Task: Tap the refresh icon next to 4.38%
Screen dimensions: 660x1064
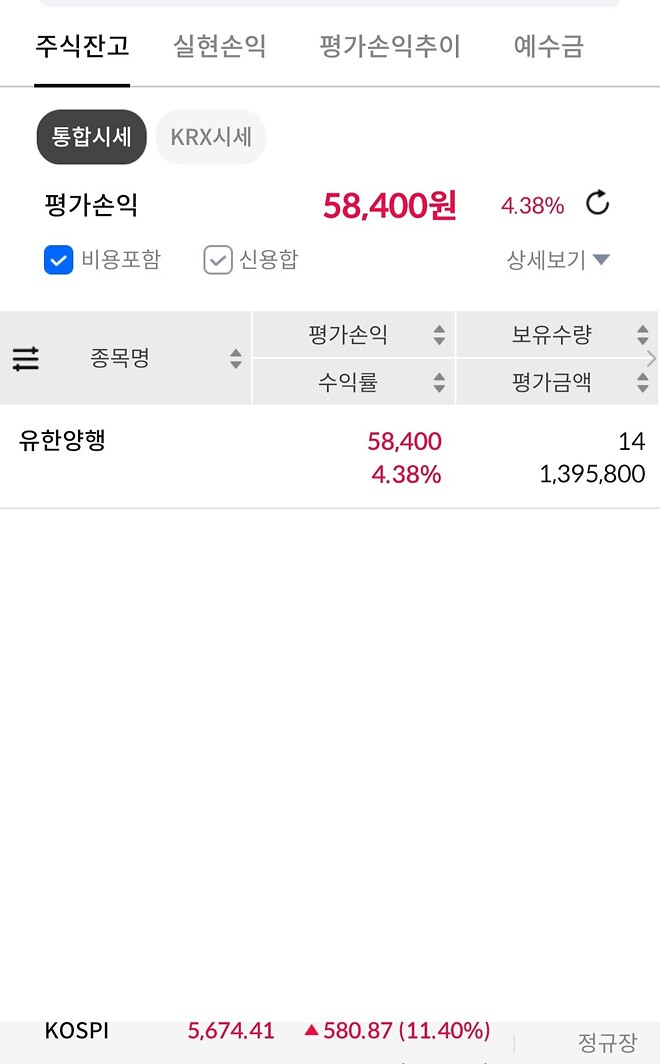Action: 597,202
